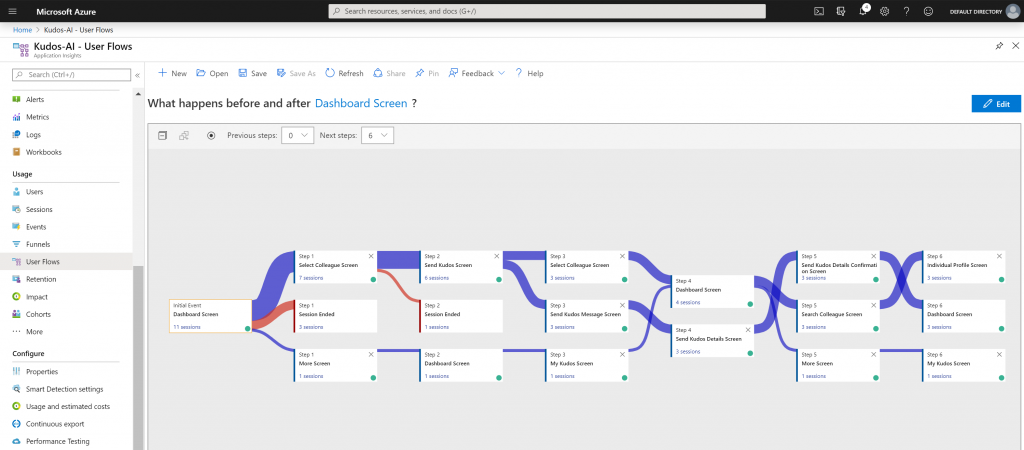Save the user flow
Image resolution: width=1024 pixels, height=450 pixels.
(x=252, y=73)
